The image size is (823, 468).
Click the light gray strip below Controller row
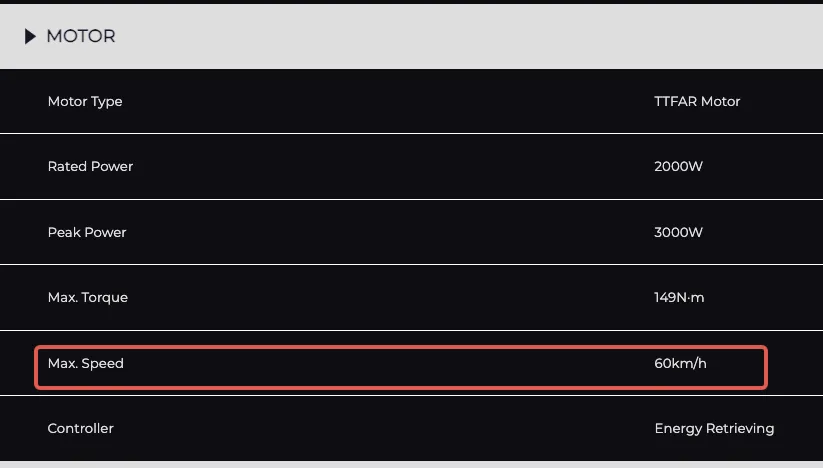point(400,464)
